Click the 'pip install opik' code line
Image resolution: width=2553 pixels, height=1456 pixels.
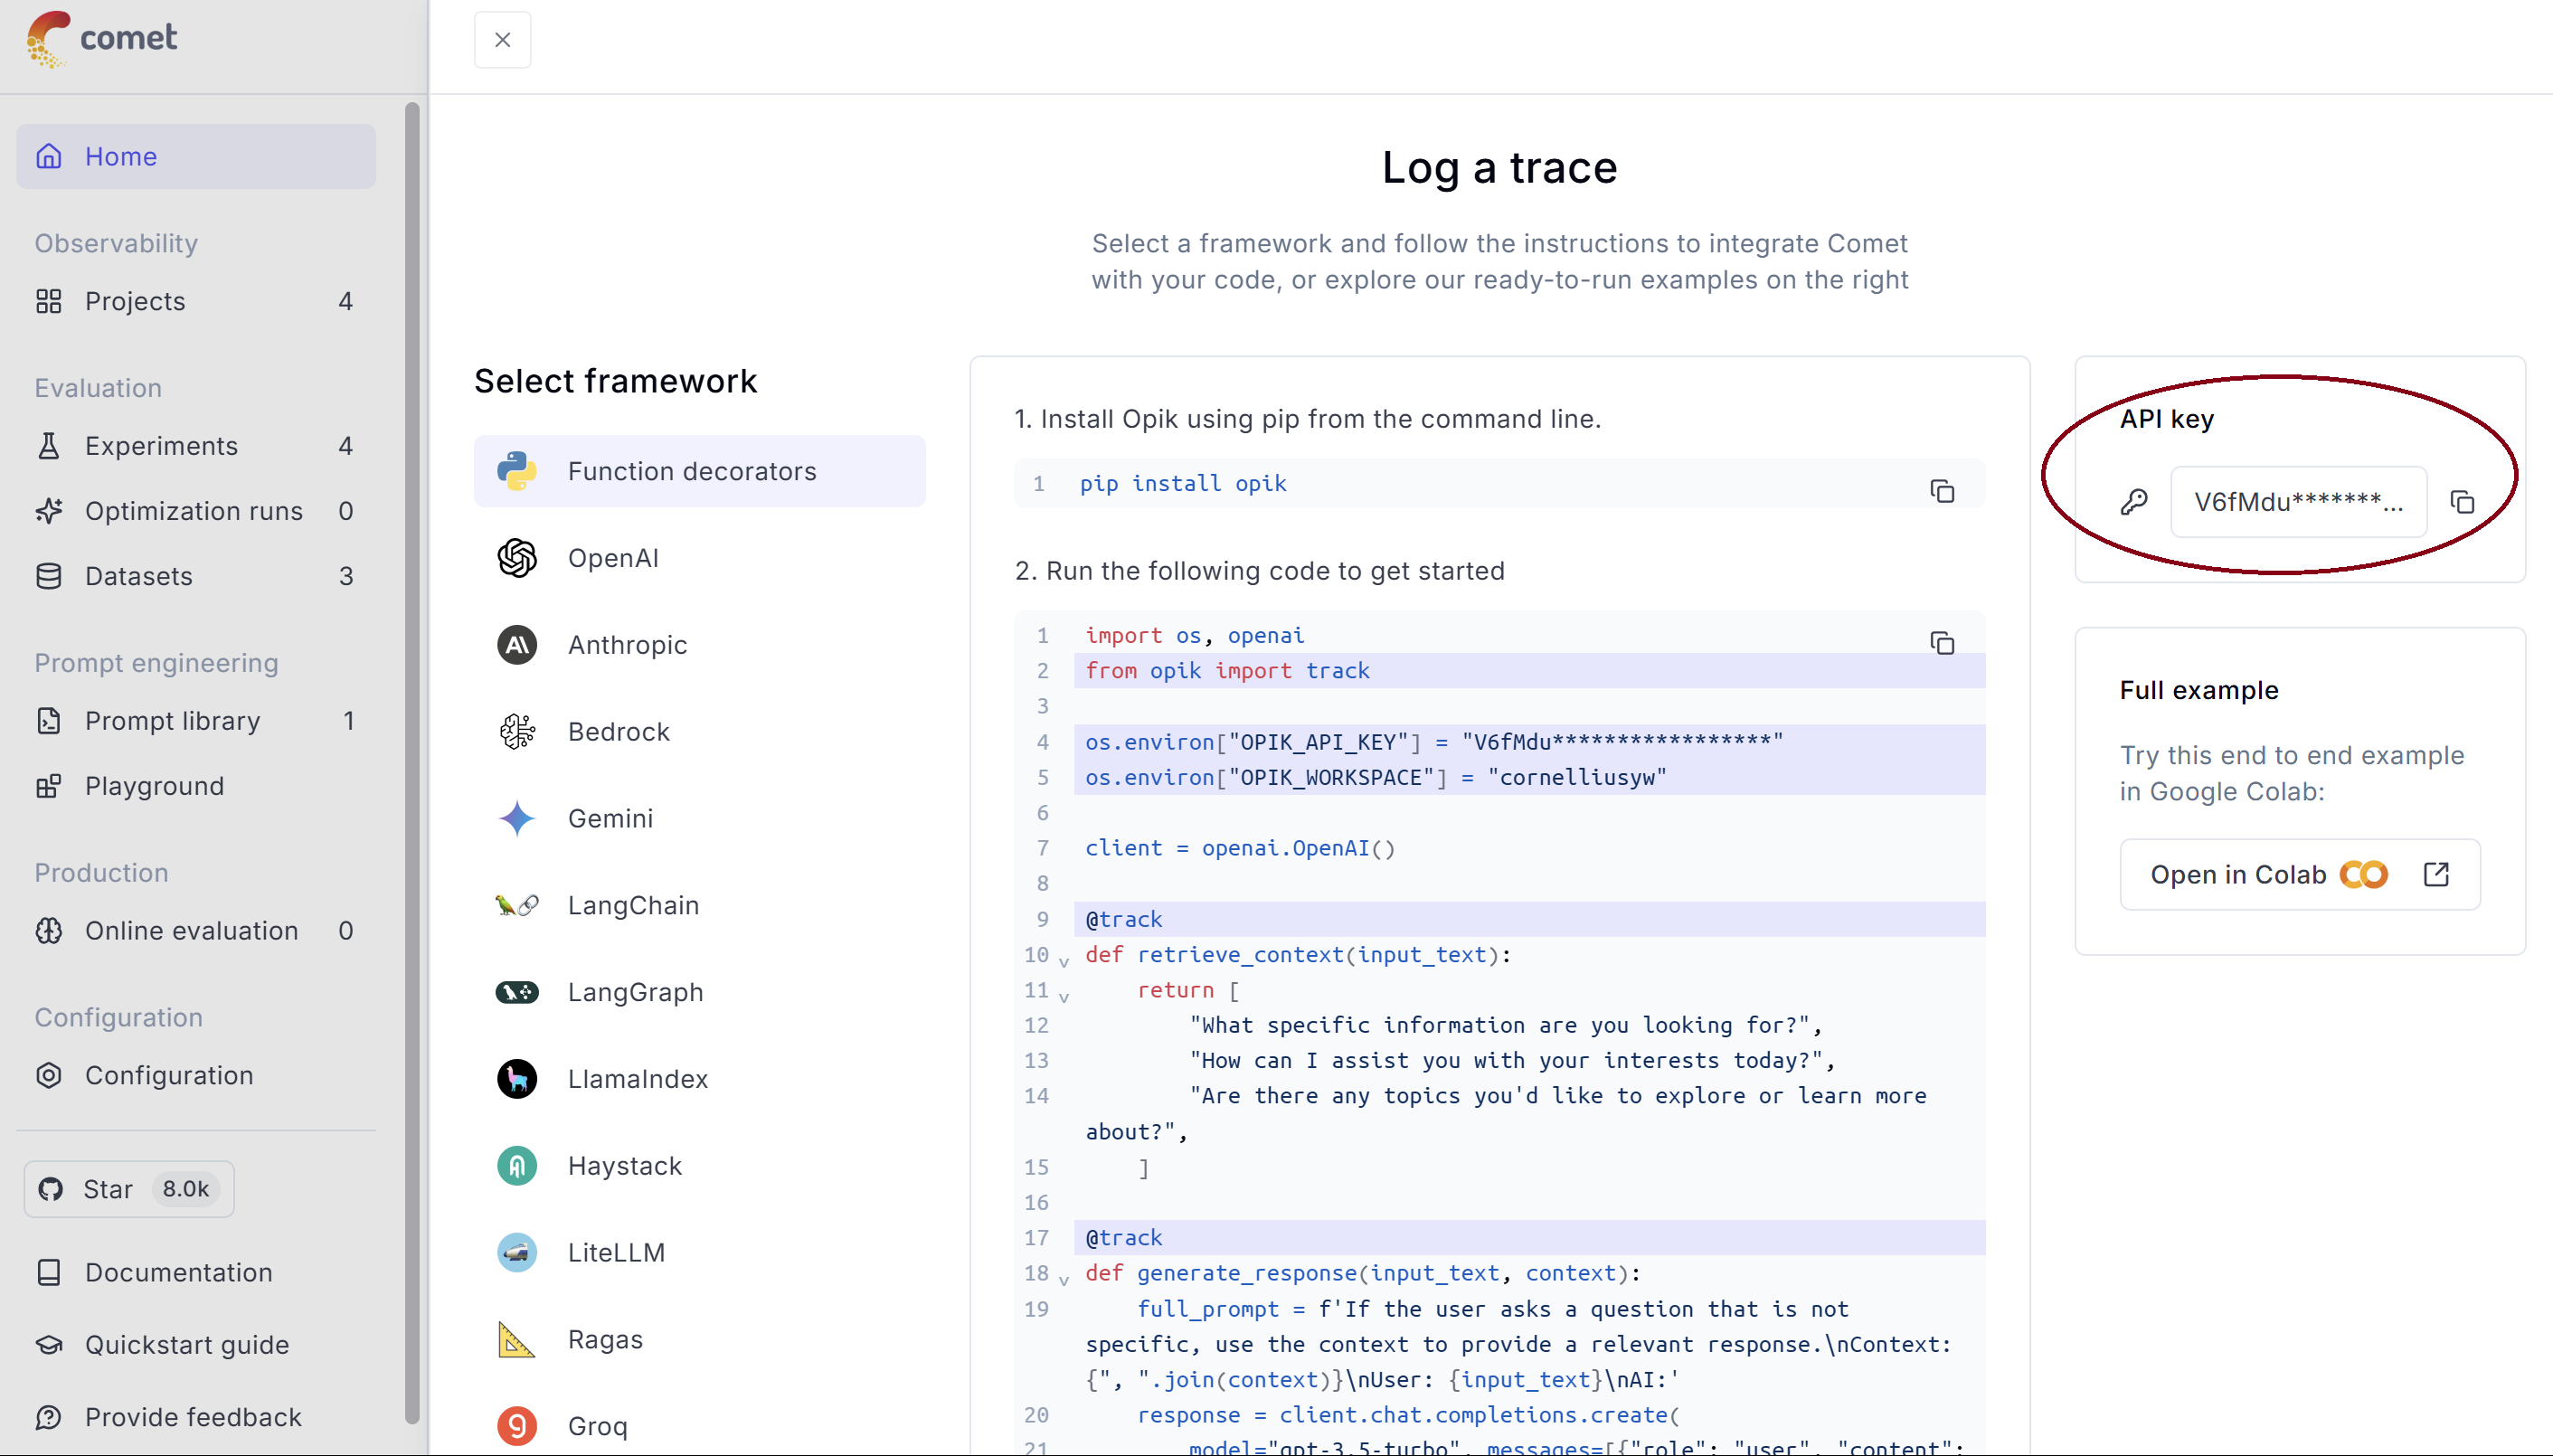point(1183,484)
